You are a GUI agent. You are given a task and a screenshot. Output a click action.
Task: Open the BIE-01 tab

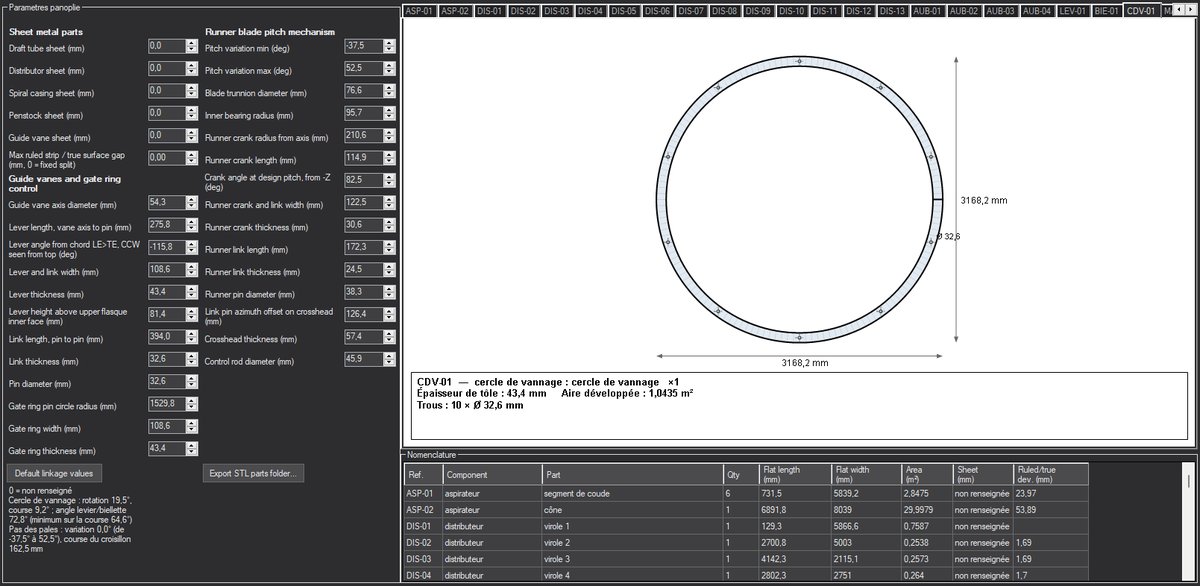coord(1106,11)
